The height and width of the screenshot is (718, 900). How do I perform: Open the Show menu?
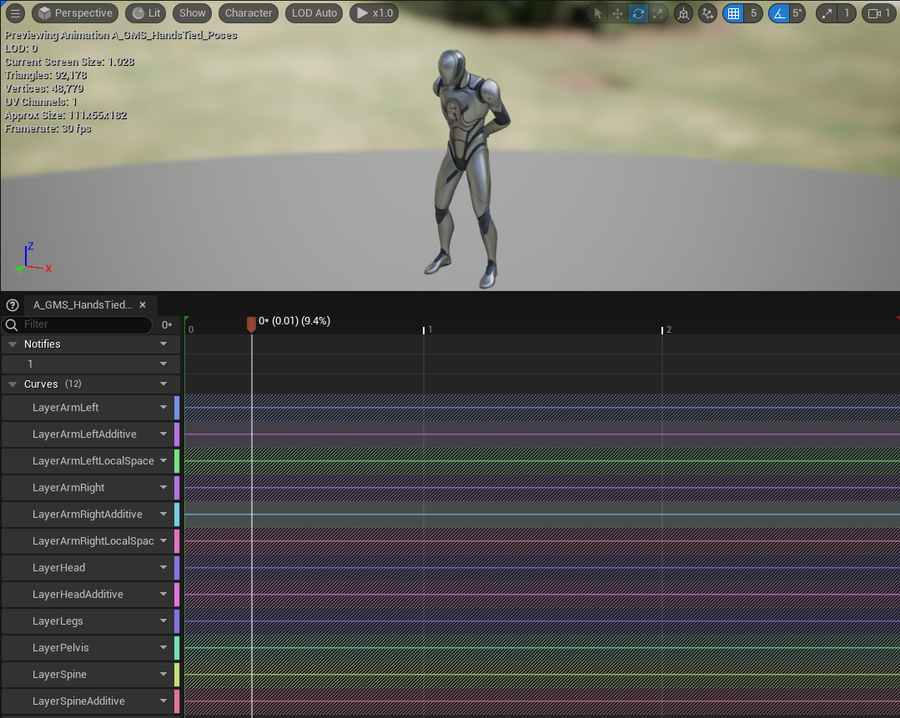(192, 13)
